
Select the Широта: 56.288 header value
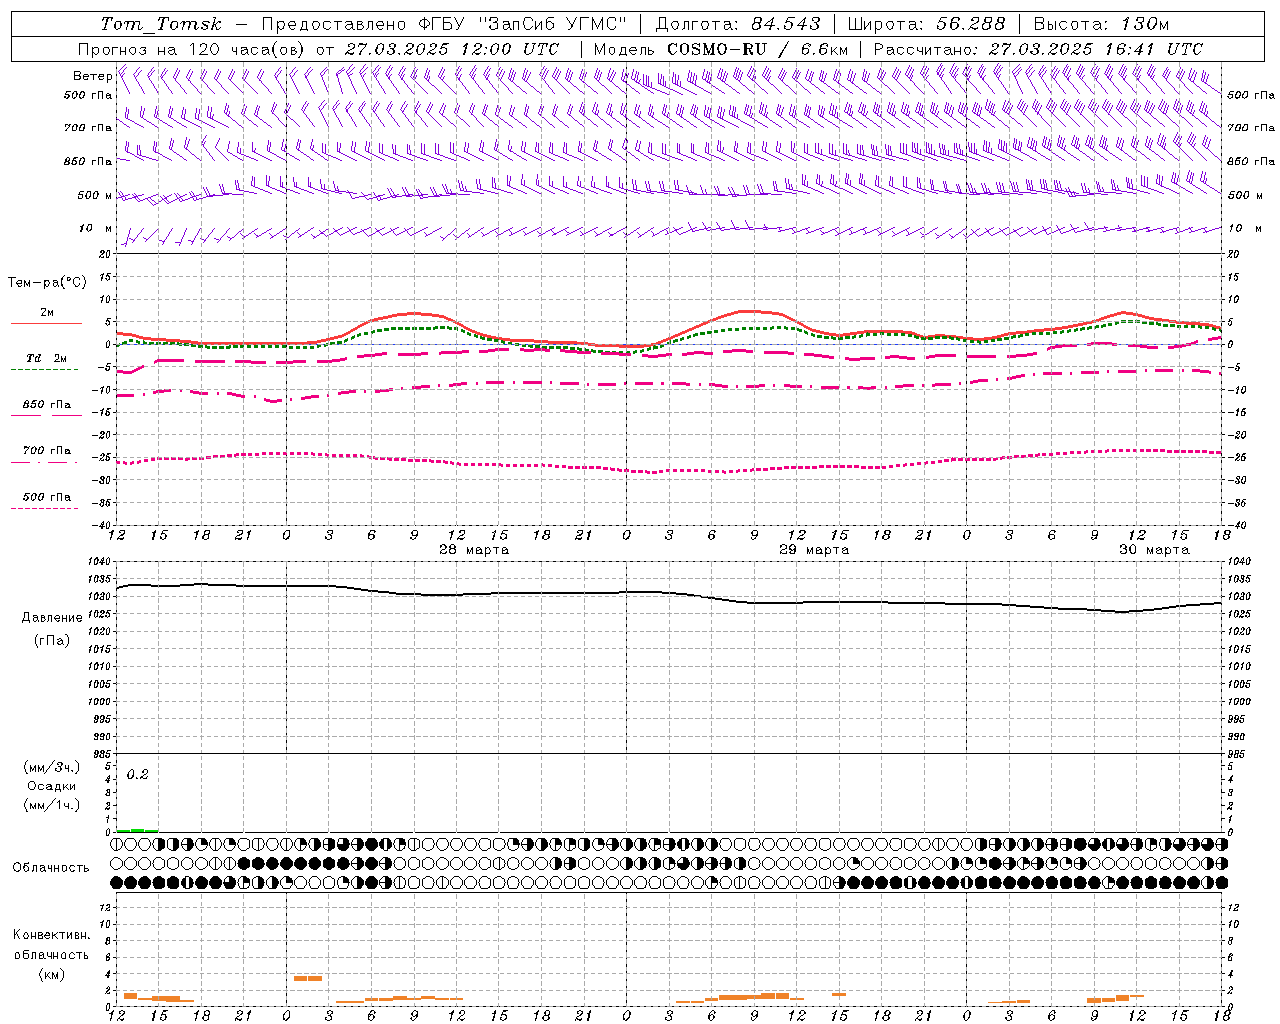926,24
